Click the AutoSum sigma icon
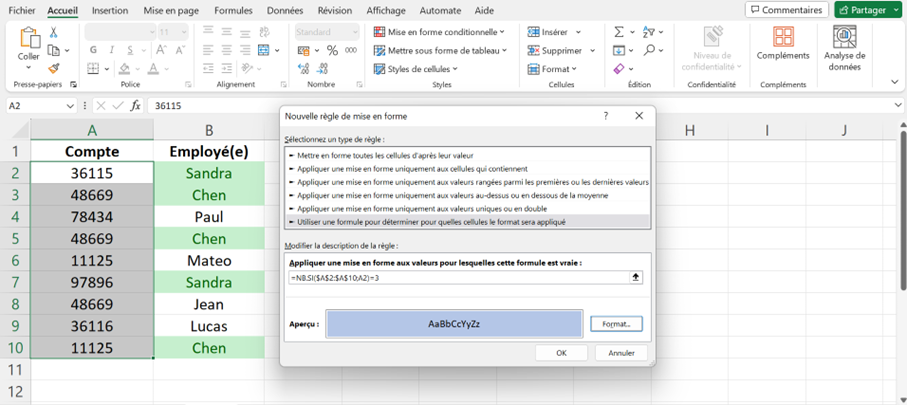Viewport: 907px width, 405px height. point(619,32)
